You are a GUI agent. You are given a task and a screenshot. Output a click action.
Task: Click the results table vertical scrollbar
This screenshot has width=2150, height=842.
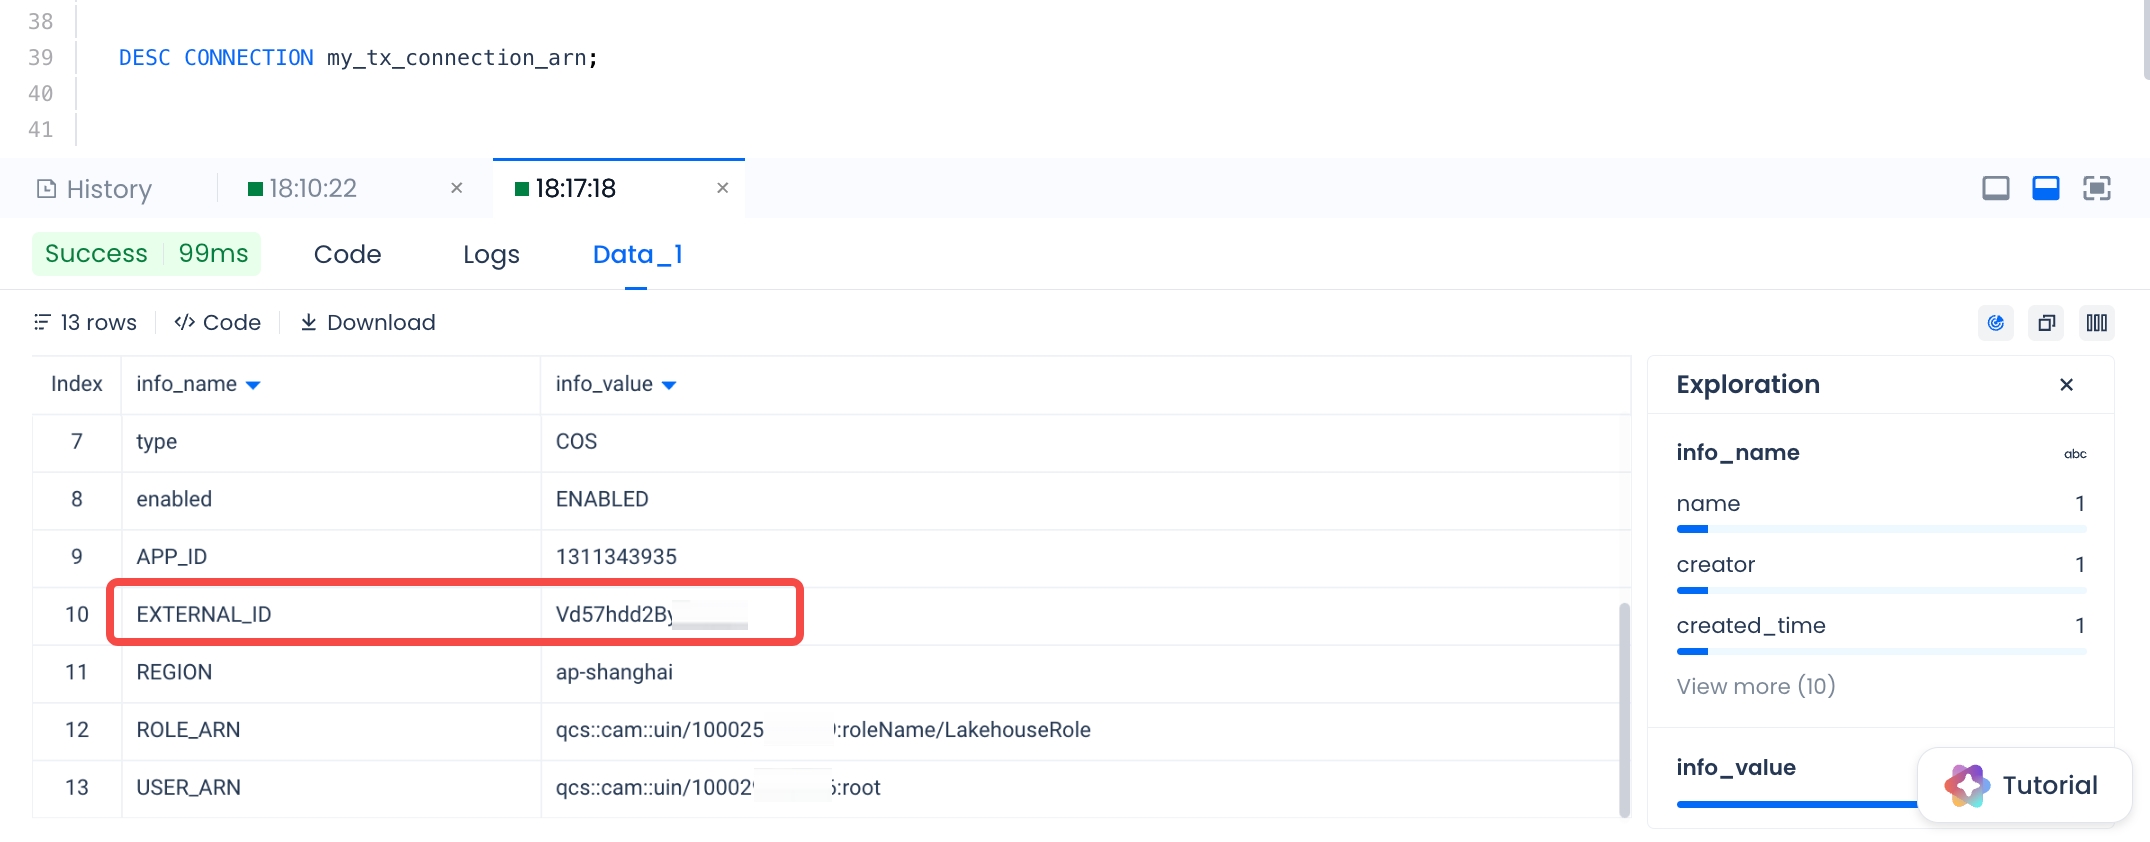coord(1624,710)
